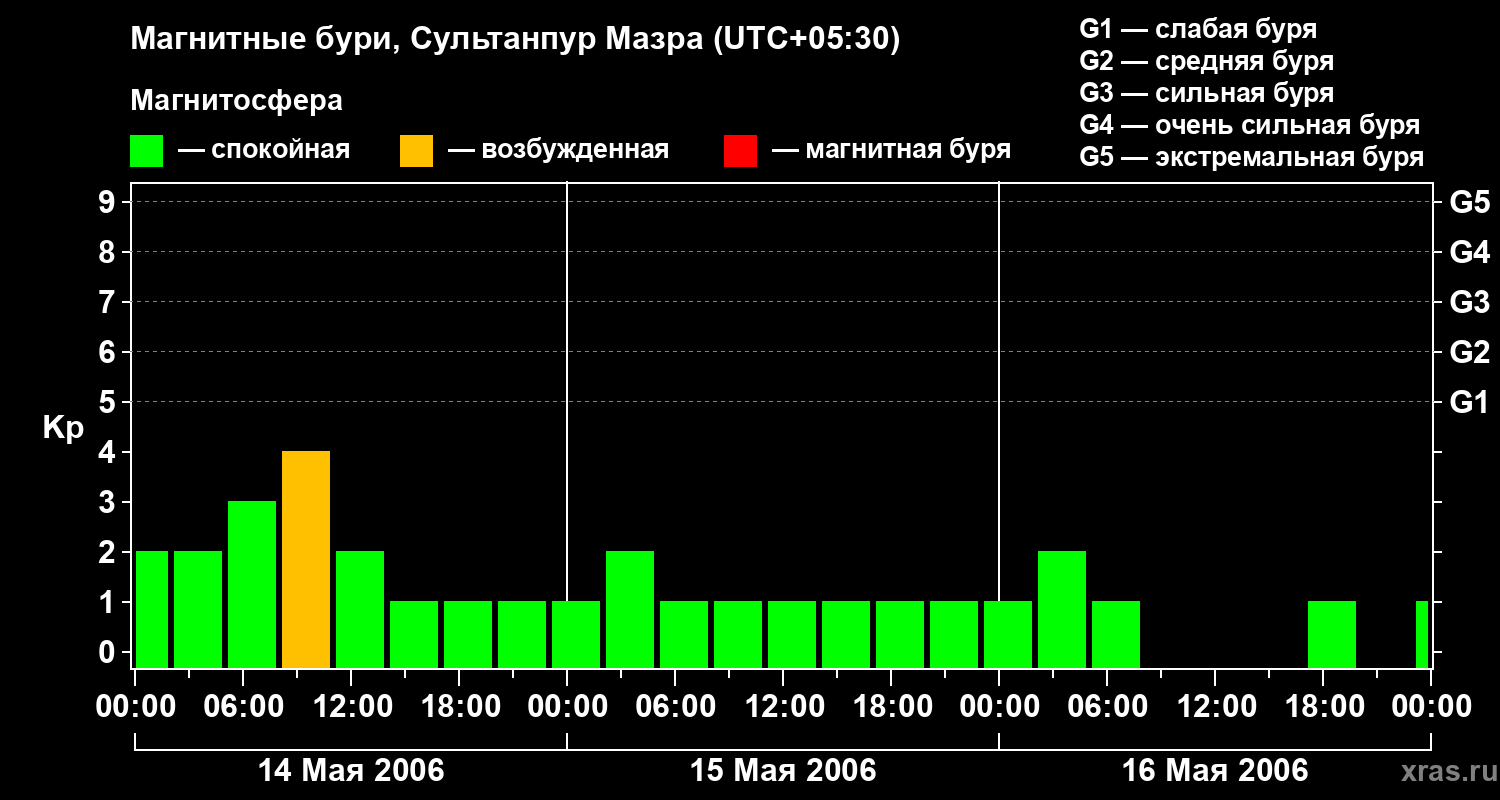This screenshot has width=1500, height=800.
Task: Click the '16 Мая 2006' date label
Action: pos(1215,770)
